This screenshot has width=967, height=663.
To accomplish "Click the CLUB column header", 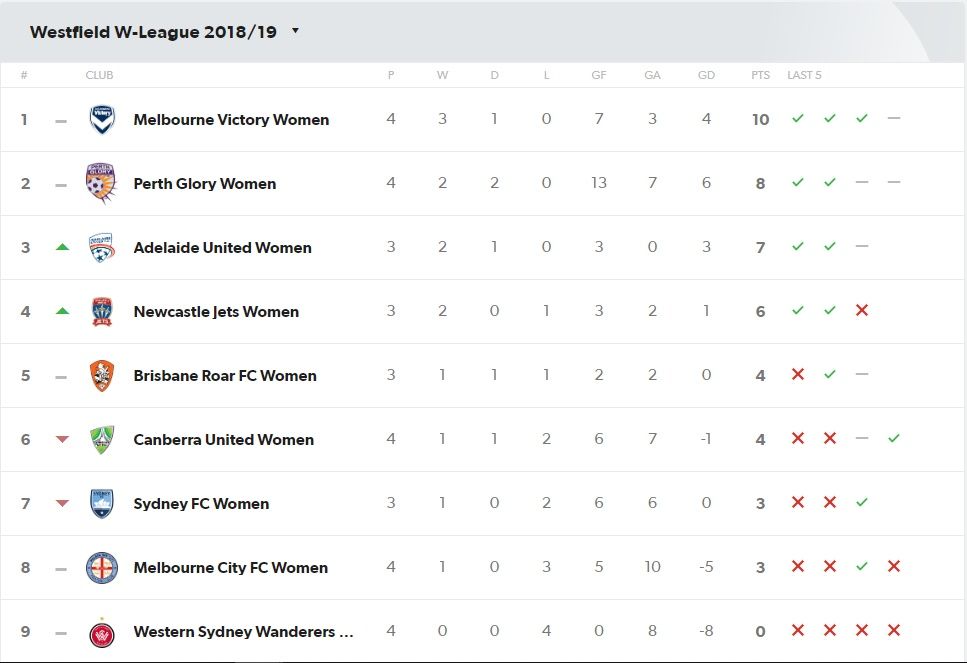I will point(99,75).
